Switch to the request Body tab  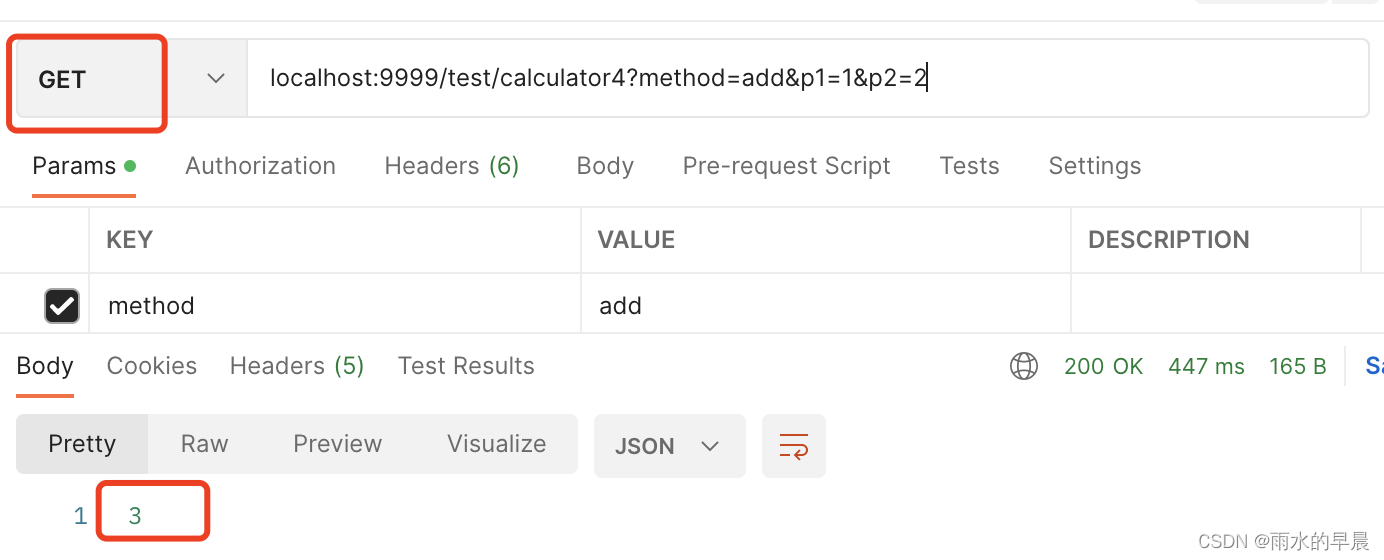[605, 166]
